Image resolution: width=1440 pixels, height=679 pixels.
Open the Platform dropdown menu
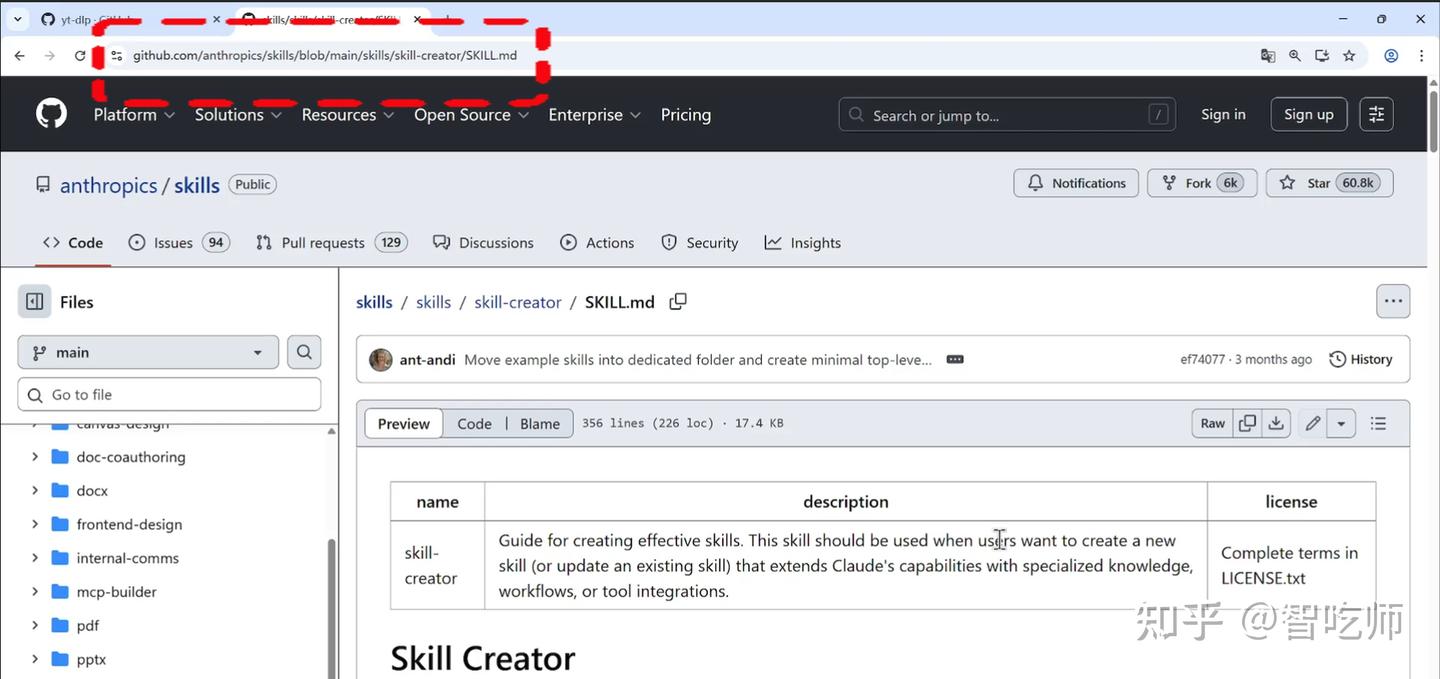coord(134,115)
